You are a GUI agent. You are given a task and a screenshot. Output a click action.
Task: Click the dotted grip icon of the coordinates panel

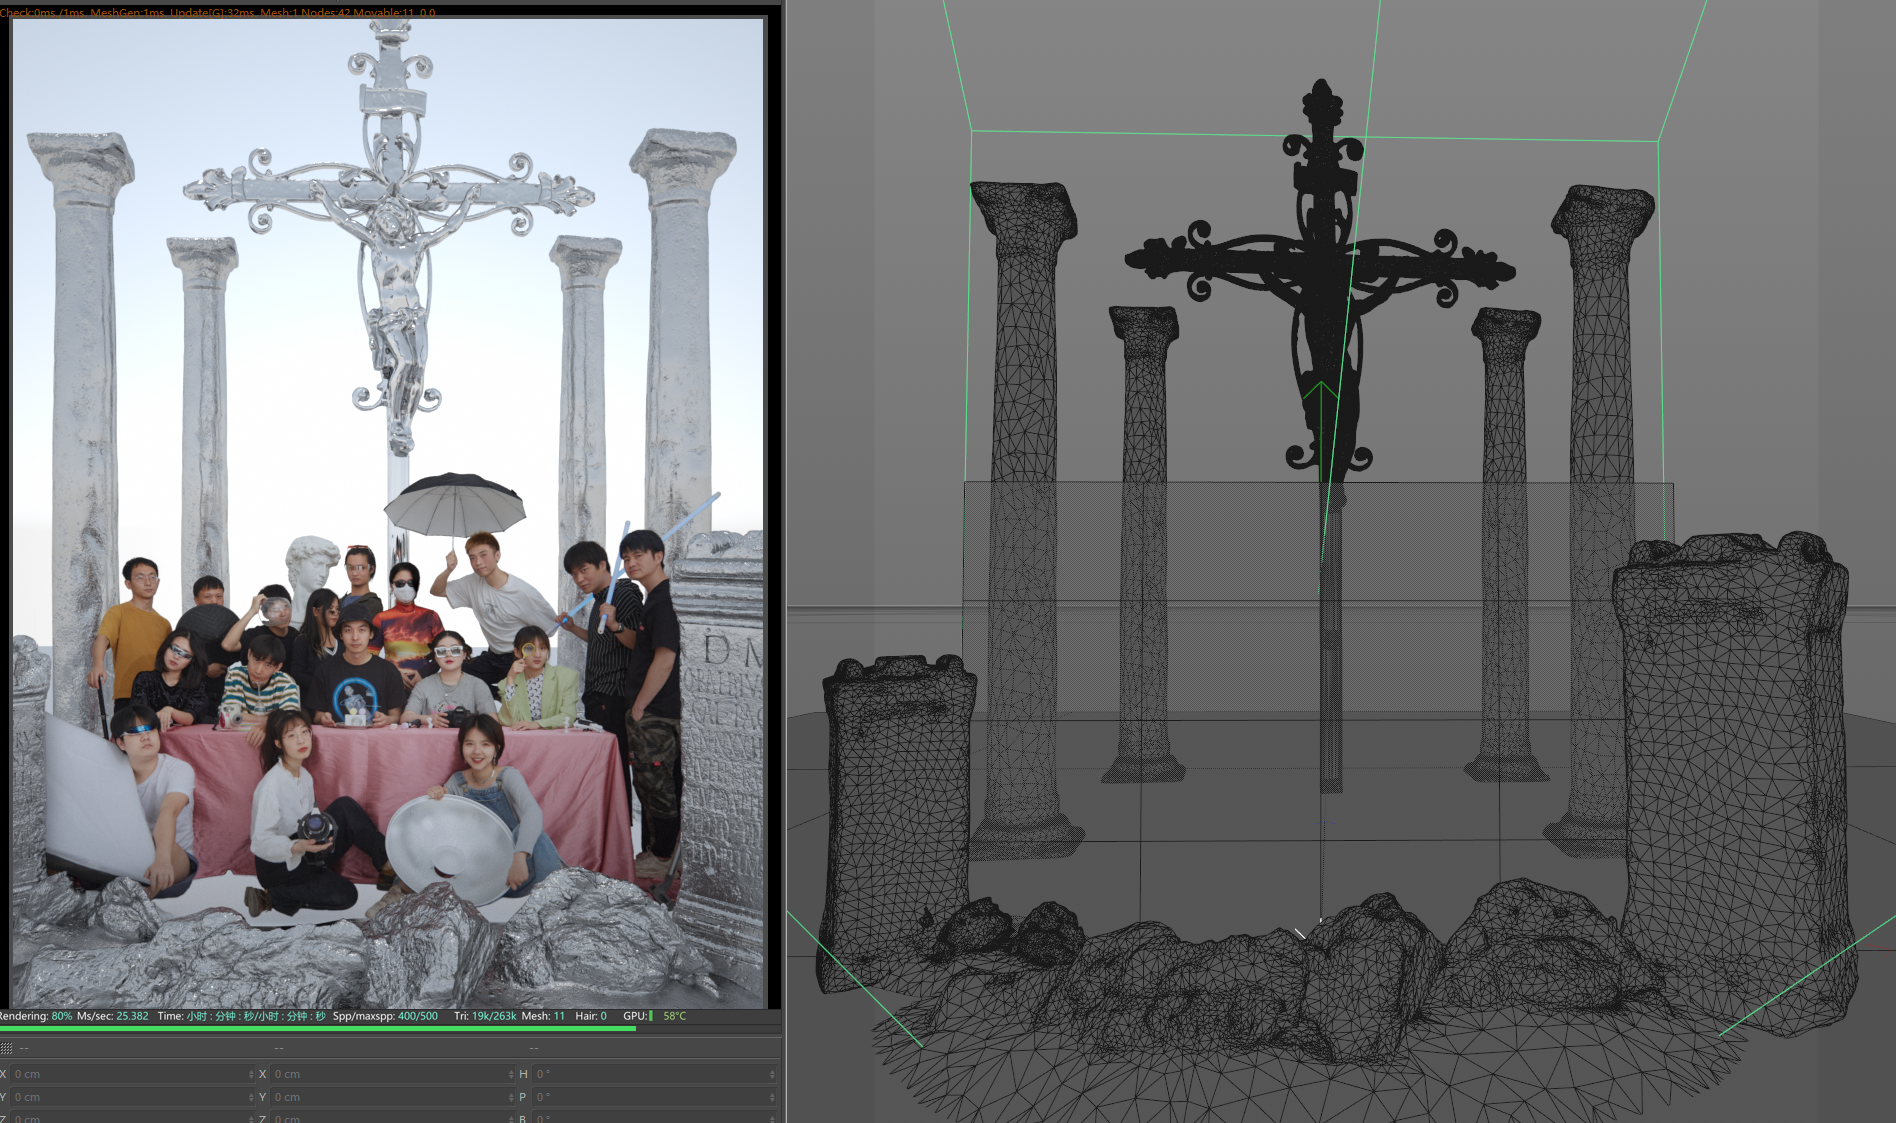pyautogui.click(x=6, y=1048)
